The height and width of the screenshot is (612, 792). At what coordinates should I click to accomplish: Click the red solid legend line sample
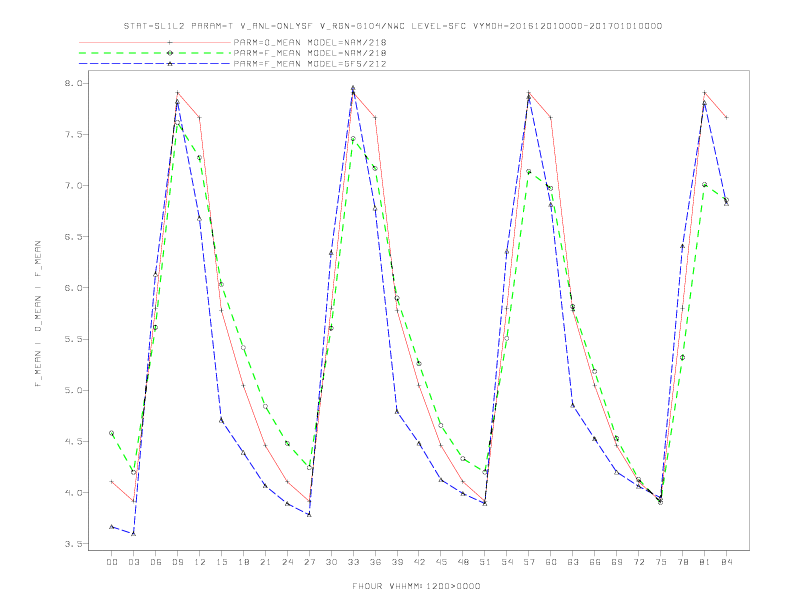click(155, 42)
